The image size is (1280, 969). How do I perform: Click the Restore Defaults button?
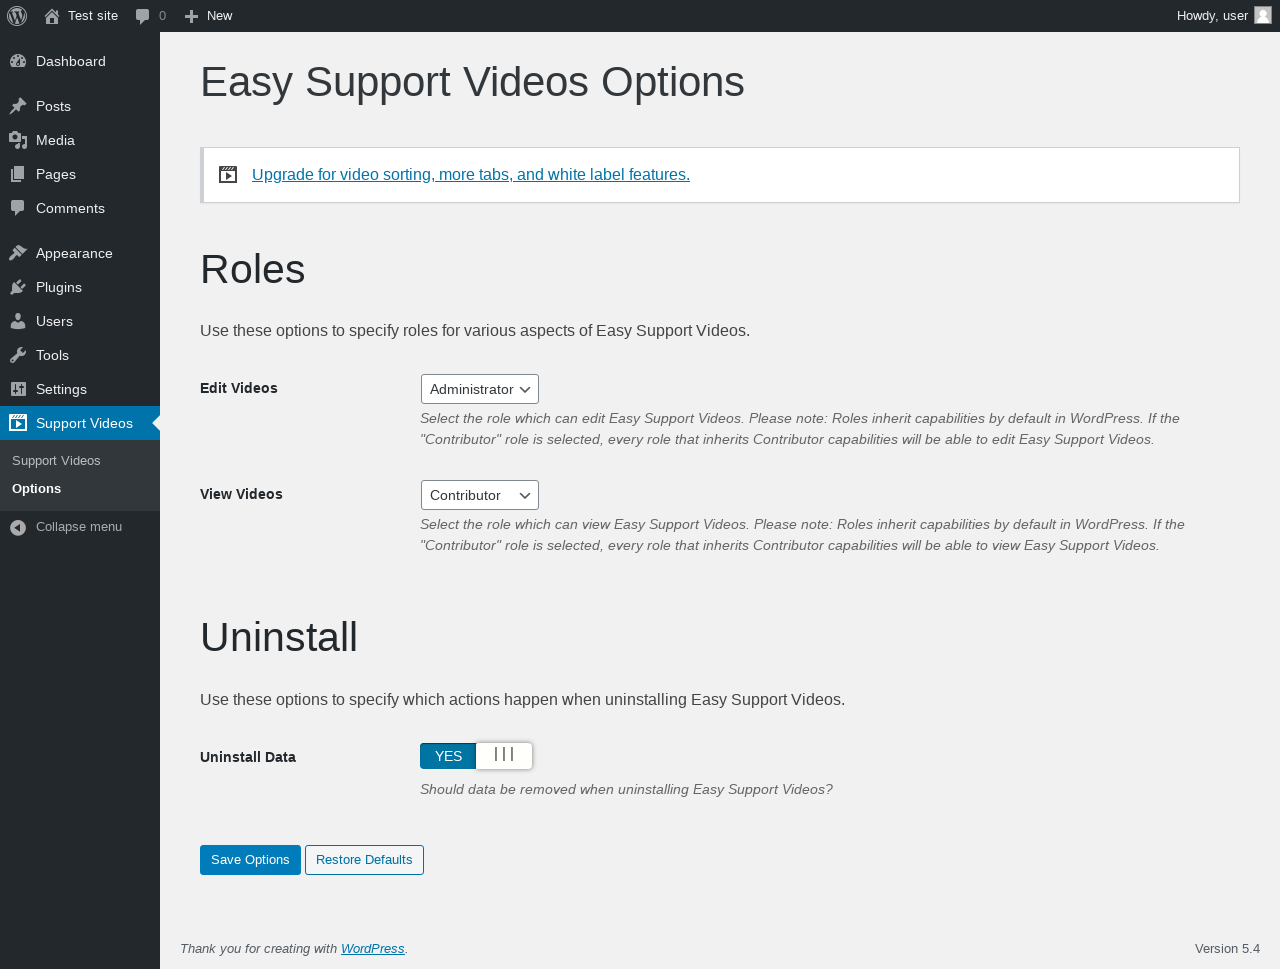click(364, 860)
